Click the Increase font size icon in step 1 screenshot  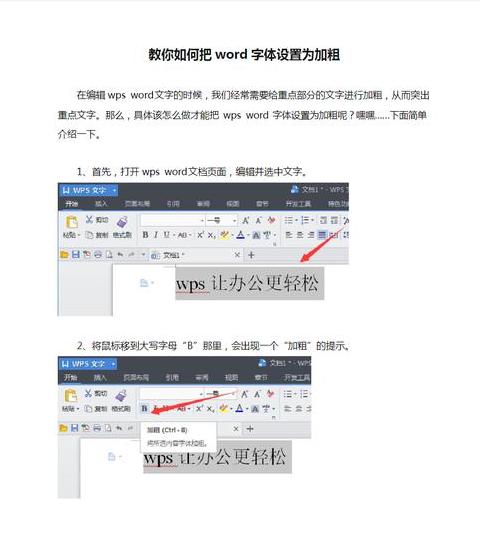point(246,221)
